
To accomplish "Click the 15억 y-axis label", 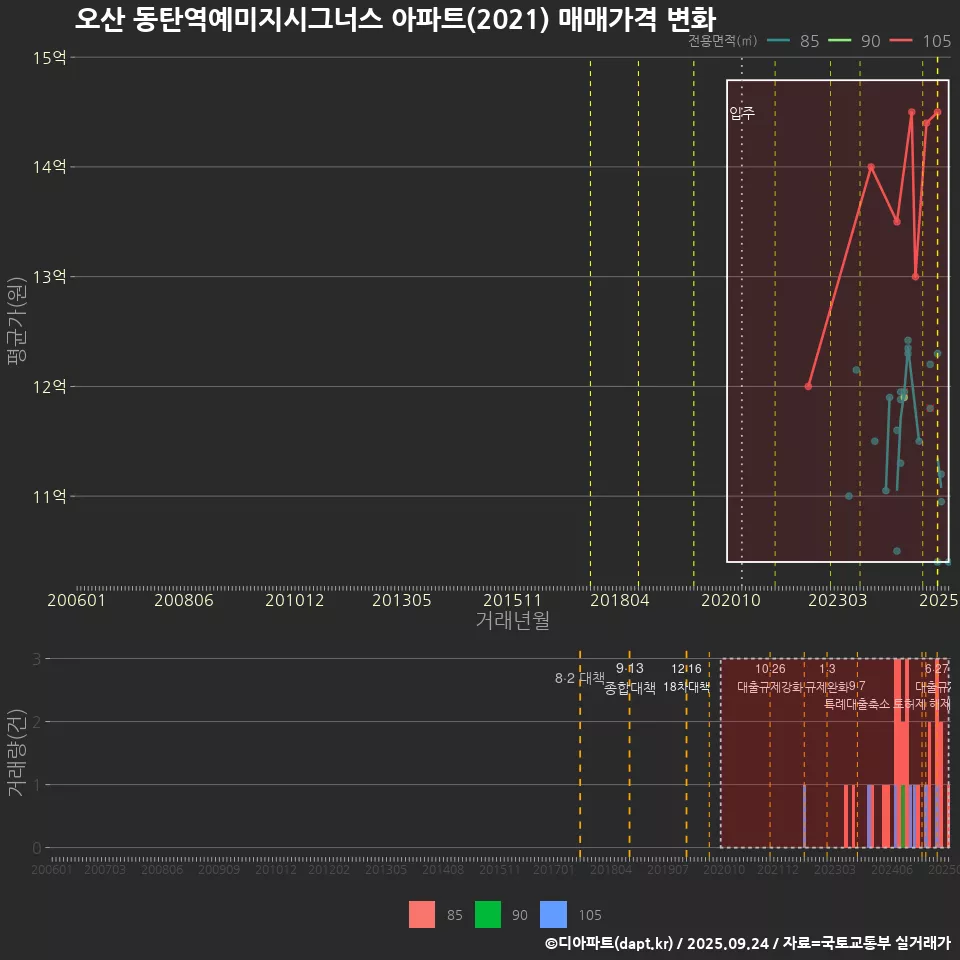I will (x=49, y=57).
